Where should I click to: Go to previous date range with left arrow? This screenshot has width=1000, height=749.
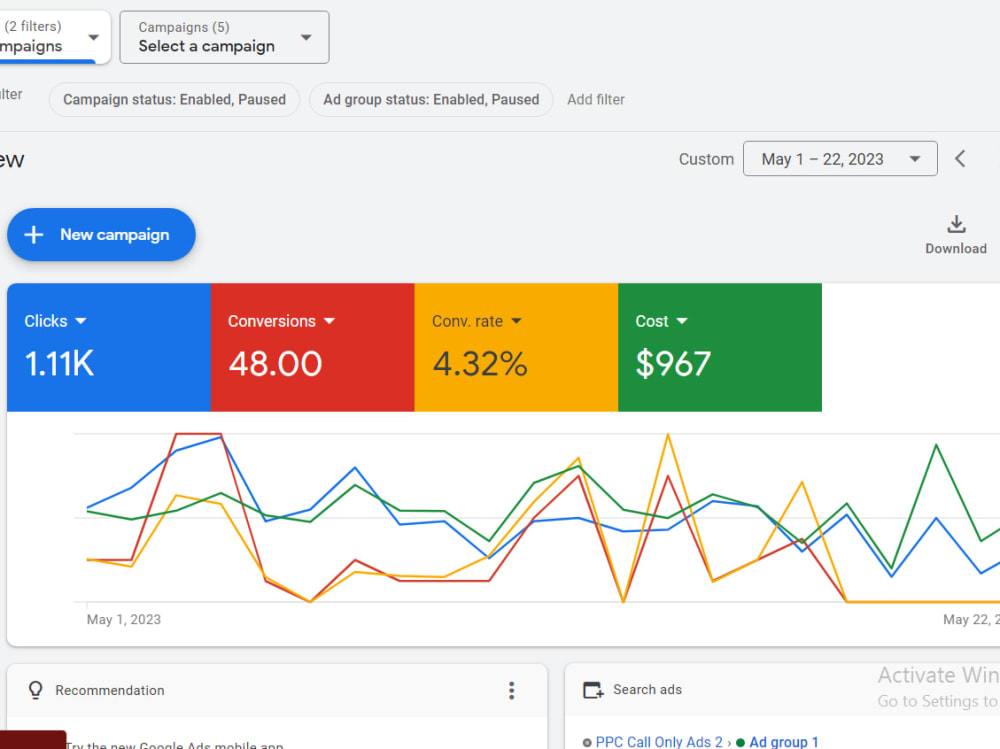tap(960, 159)
